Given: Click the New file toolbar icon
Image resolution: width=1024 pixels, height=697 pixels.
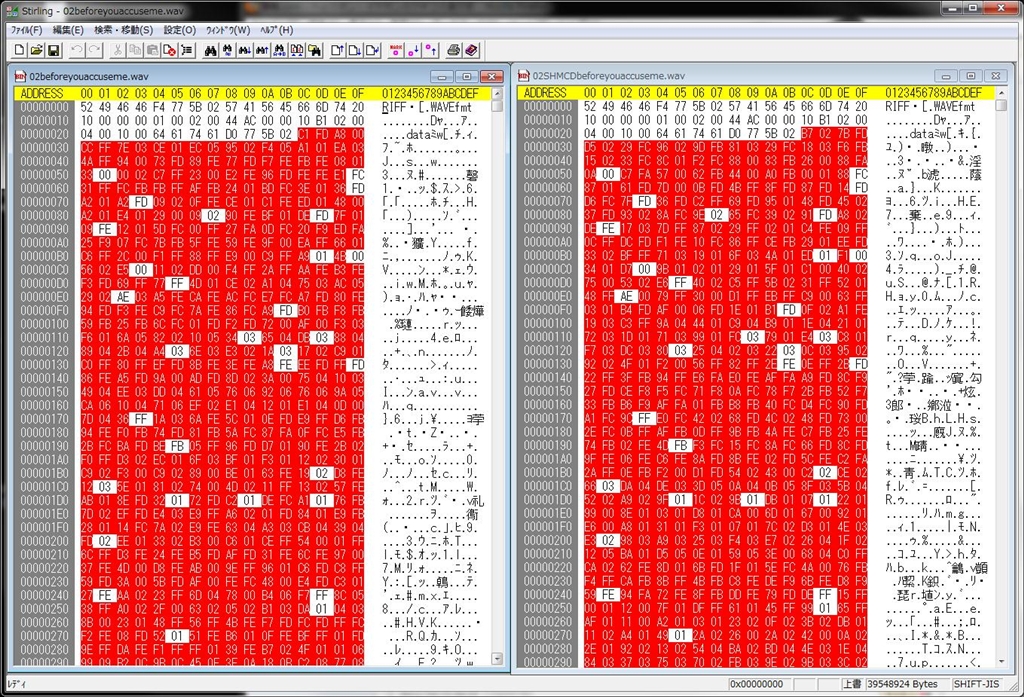Looking at the screenshot, I should point(17,50).
